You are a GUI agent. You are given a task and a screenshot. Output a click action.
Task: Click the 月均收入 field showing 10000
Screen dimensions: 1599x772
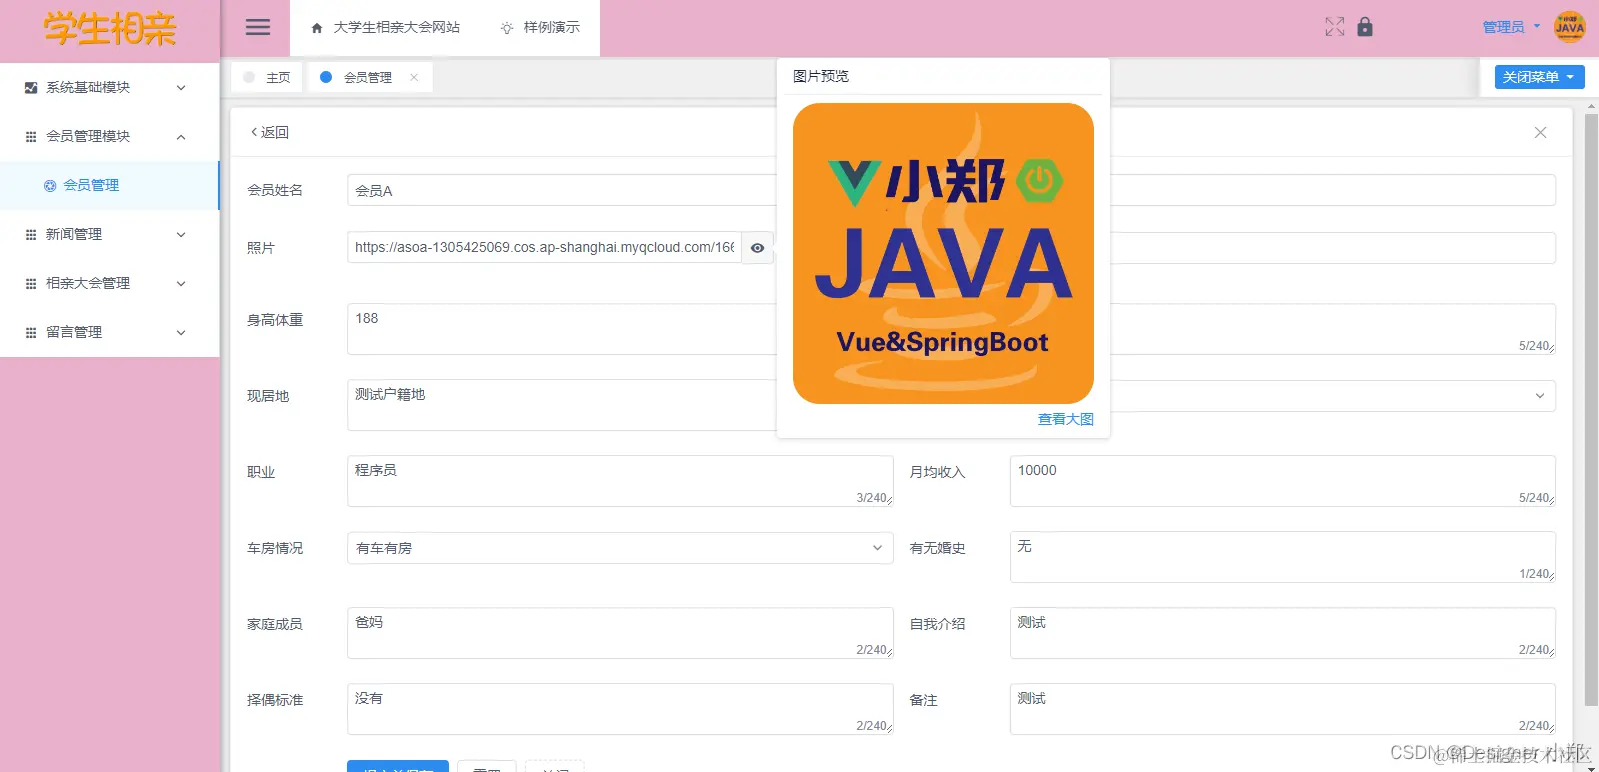(1282, 481)
